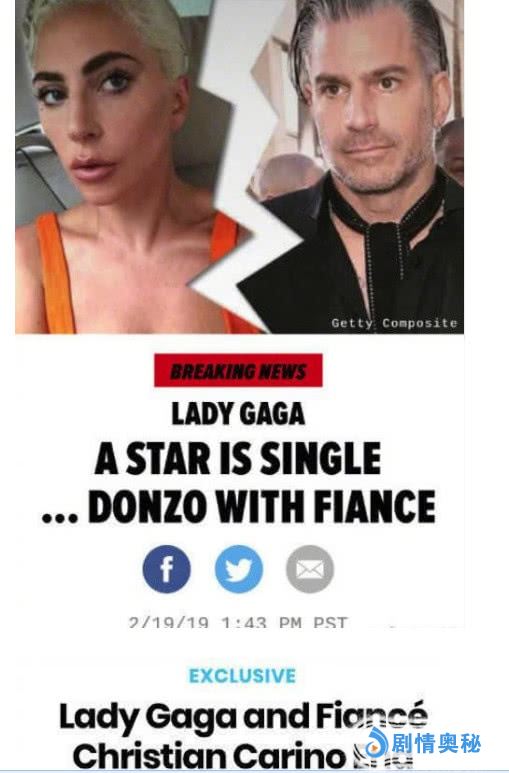Click the 1:43 PM PST time

285,622
